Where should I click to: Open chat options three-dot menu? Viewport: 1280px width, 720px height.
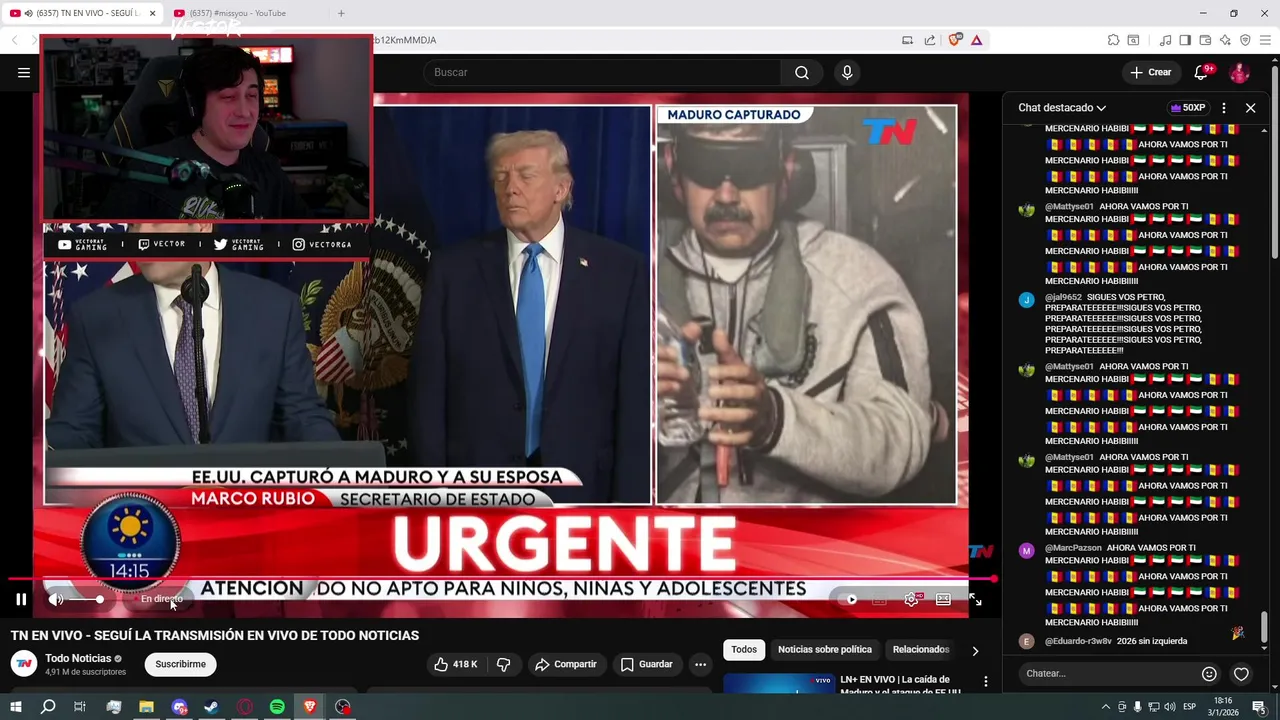click(1224, 108)
